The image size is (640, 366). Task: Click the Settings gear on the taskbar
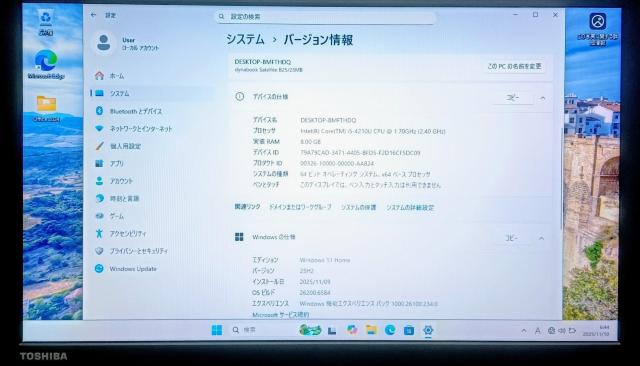point(428,330)
